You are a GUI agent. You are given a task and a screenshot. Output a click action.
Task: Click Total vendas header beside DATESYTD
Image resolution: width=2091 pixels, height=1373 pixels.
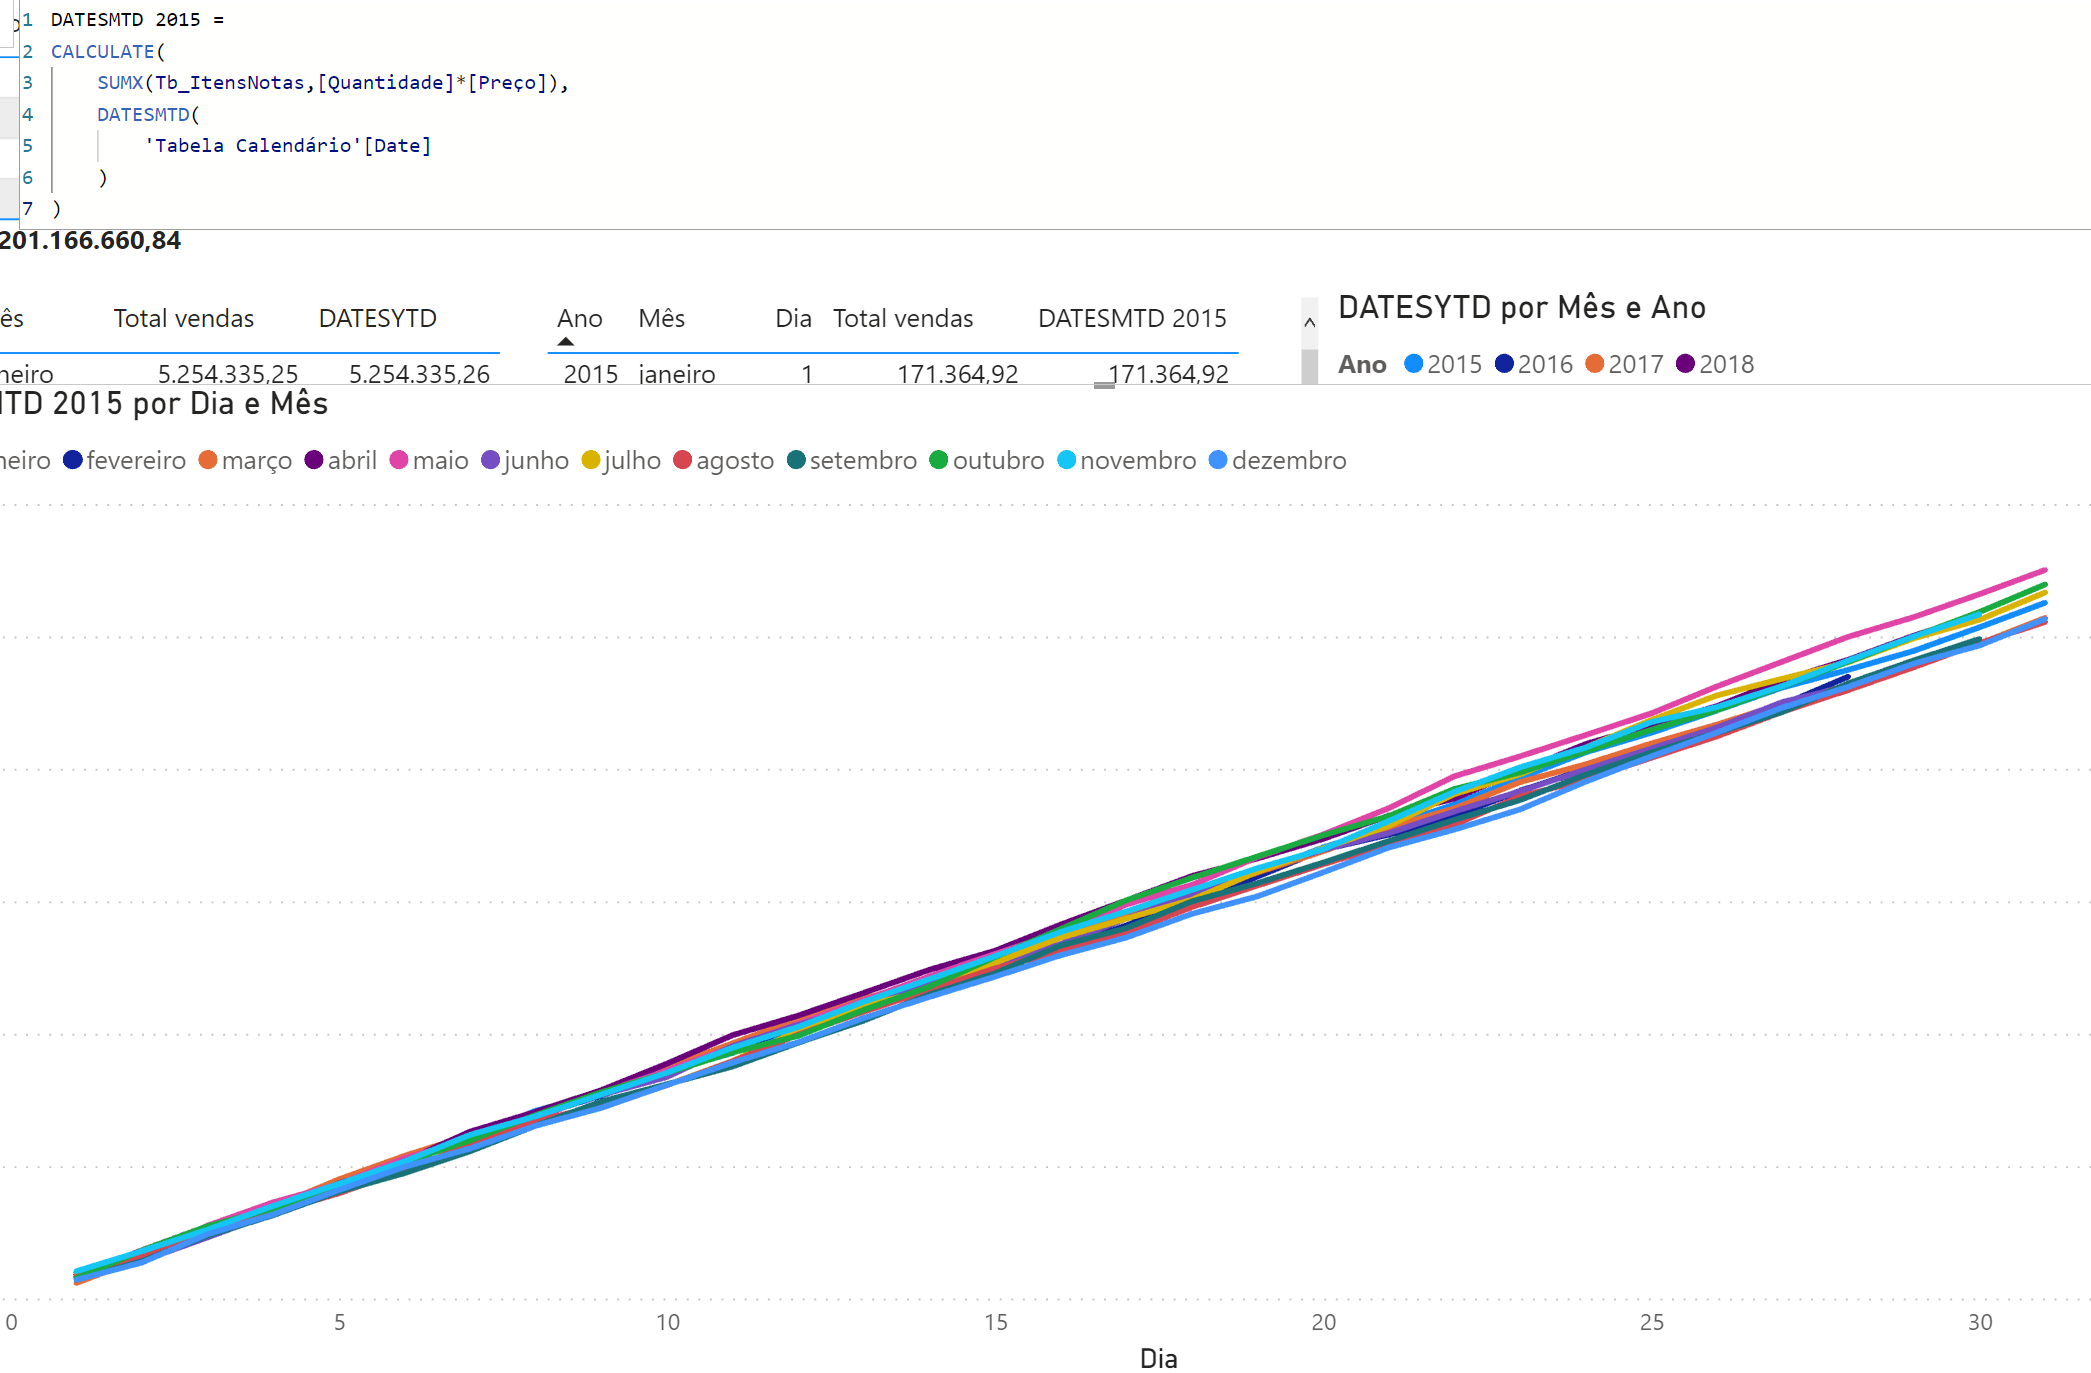pyautogui.click(x=184, y=318)
